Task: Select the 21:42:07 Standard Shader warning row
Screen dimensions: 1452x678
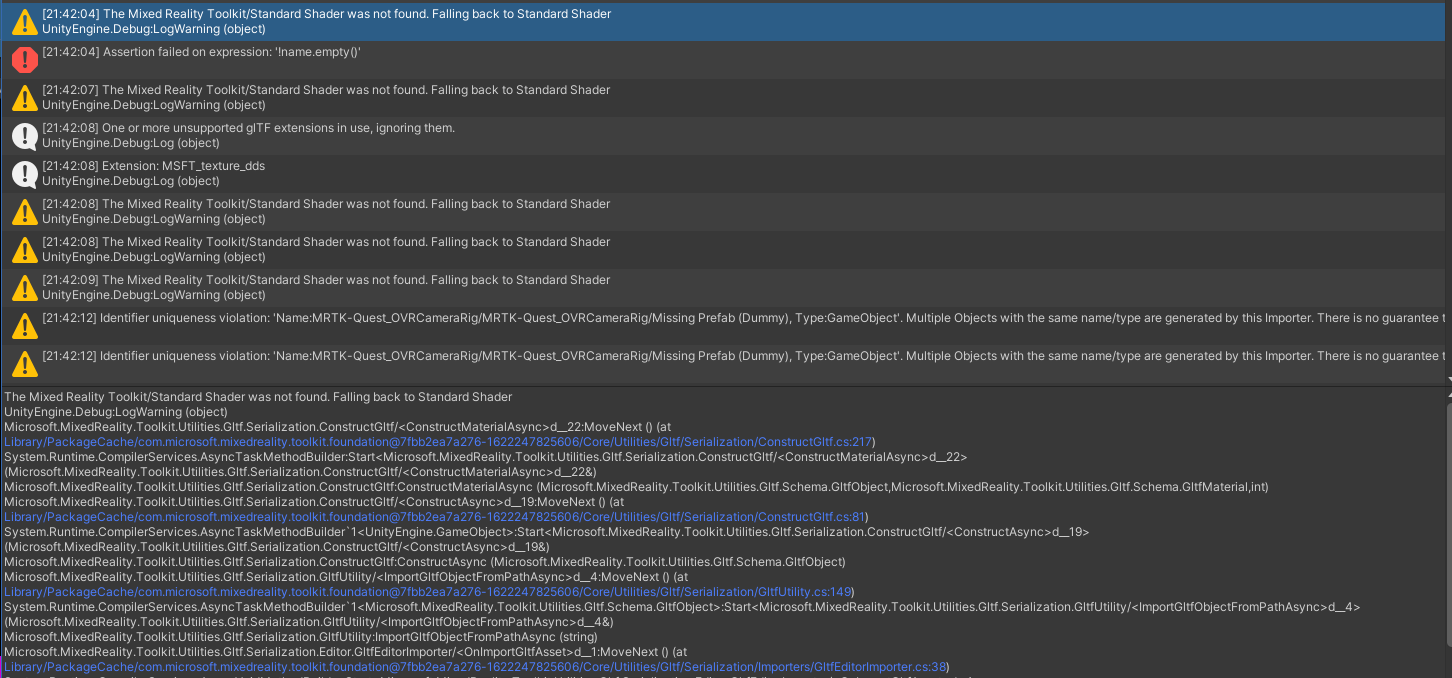Action: [400, 97]
